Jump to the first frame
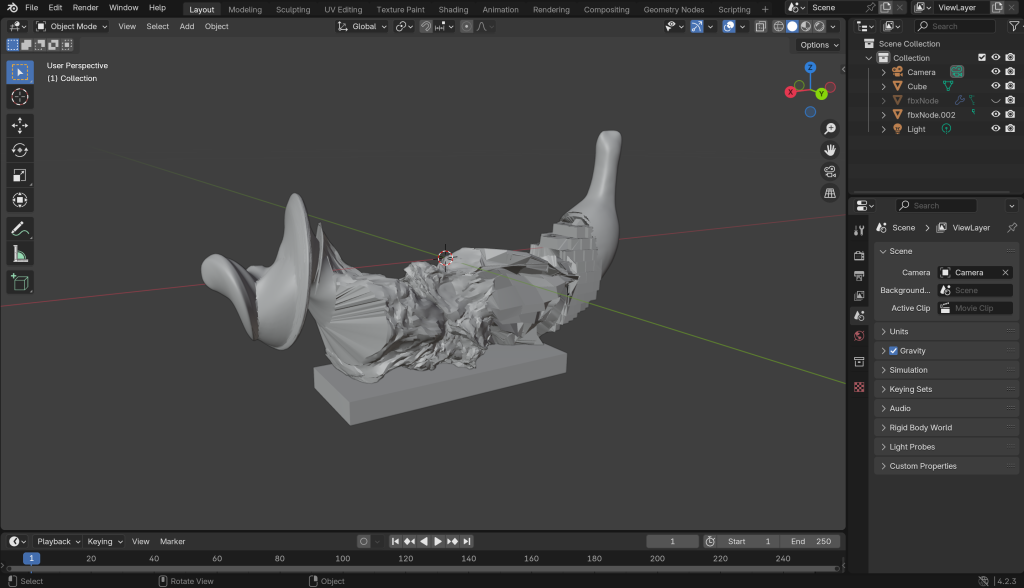 [x=395, y=542]
